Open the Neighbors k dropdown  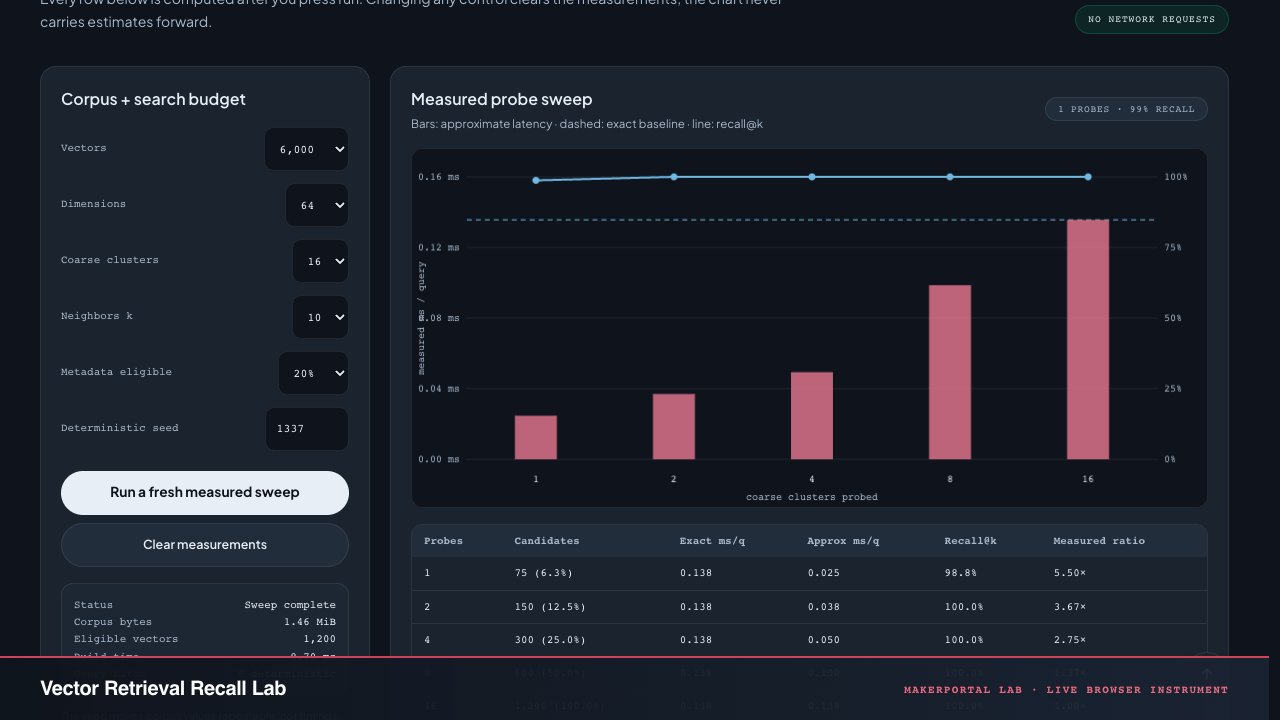point(320,317)
